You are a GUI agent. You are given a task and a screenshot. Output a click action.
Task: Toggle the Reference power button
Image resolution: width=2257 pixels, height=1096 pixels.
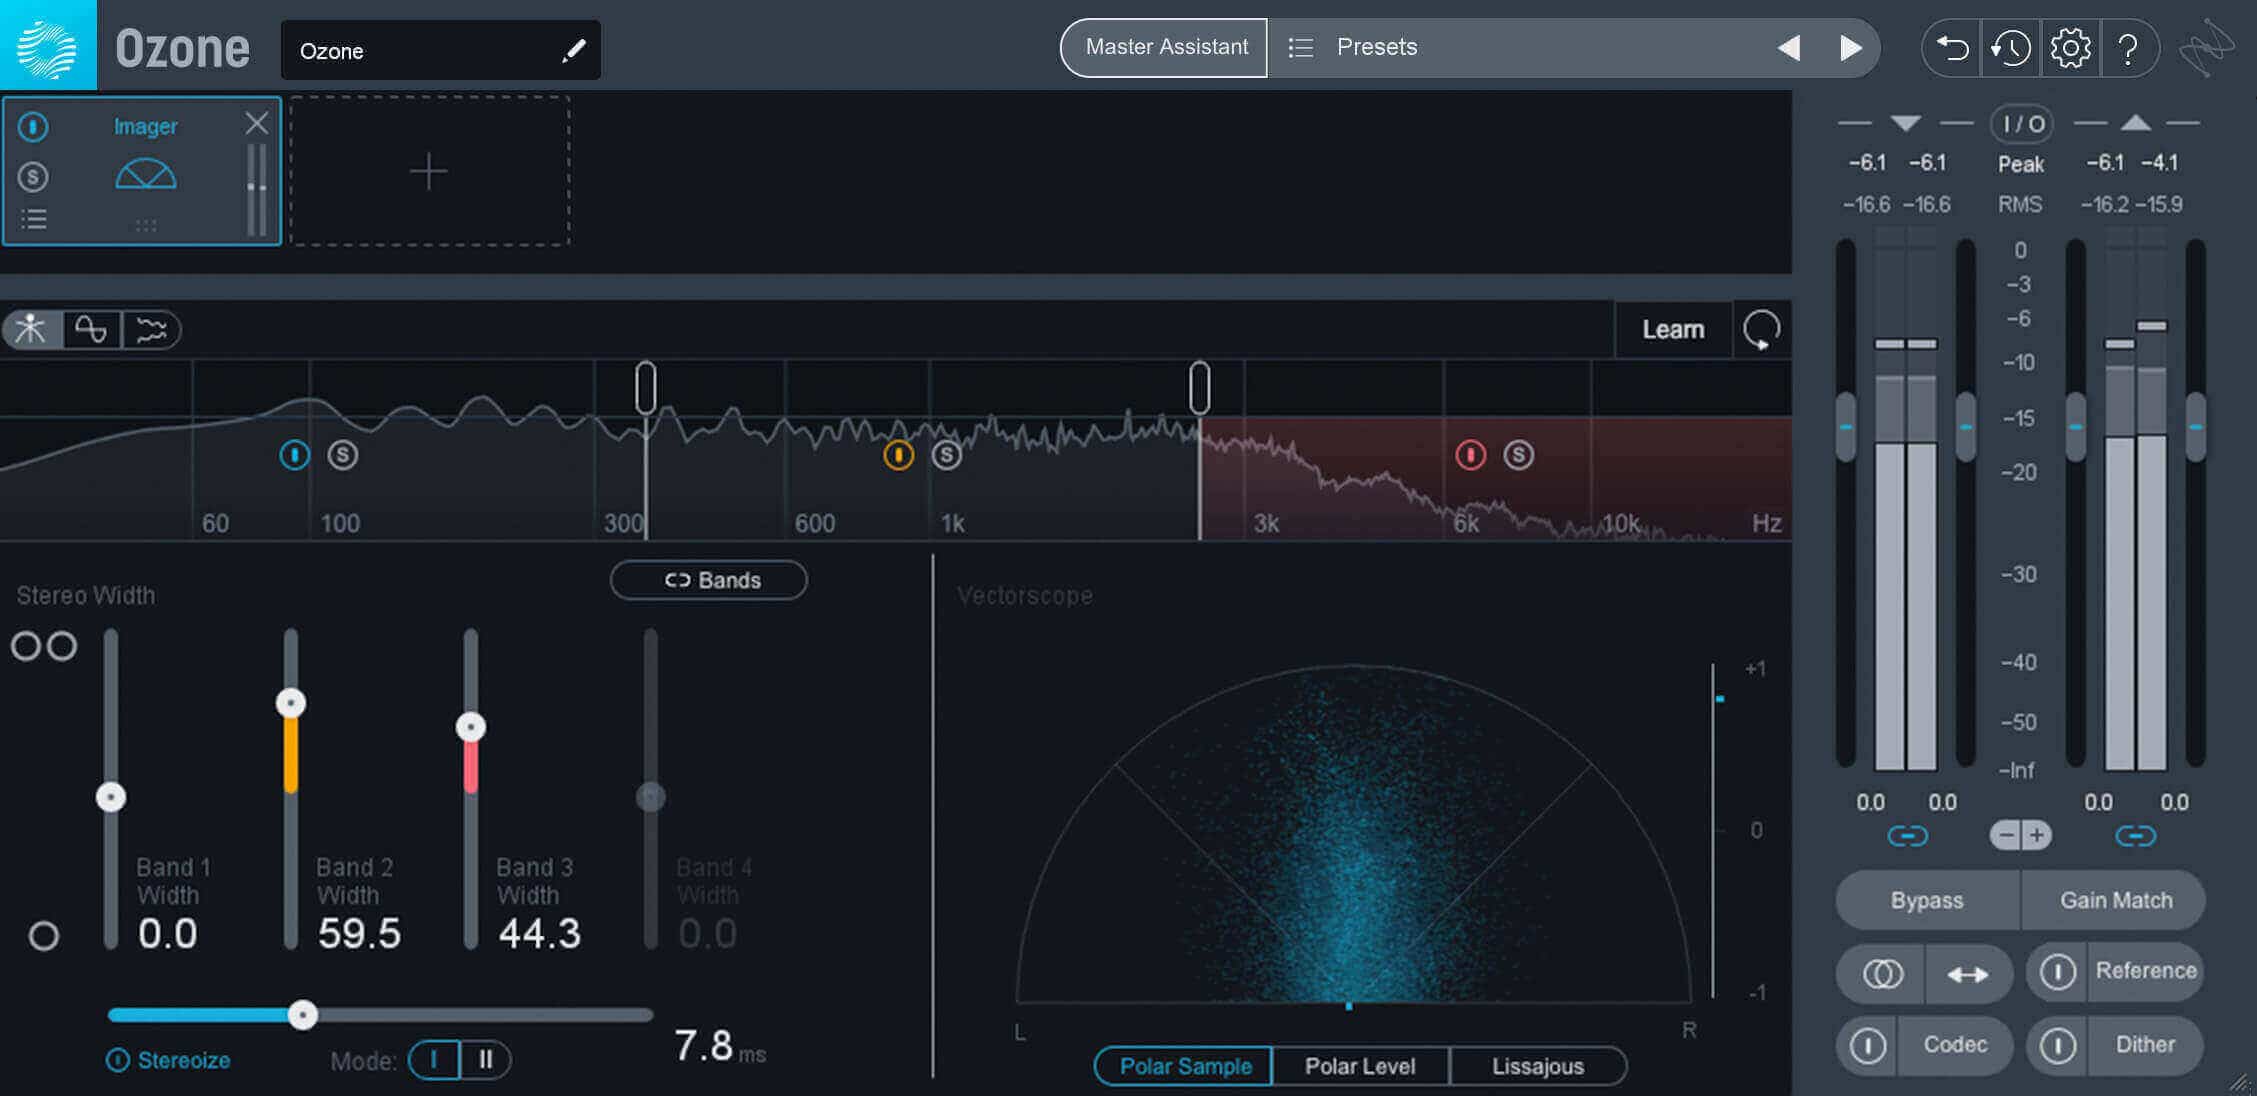(x=2058, y=972)
